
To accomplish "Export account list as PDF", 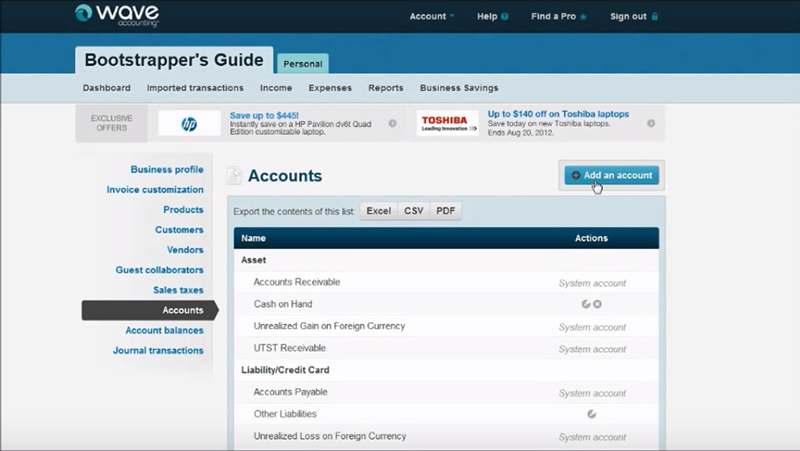I will (x=445, y=211).
